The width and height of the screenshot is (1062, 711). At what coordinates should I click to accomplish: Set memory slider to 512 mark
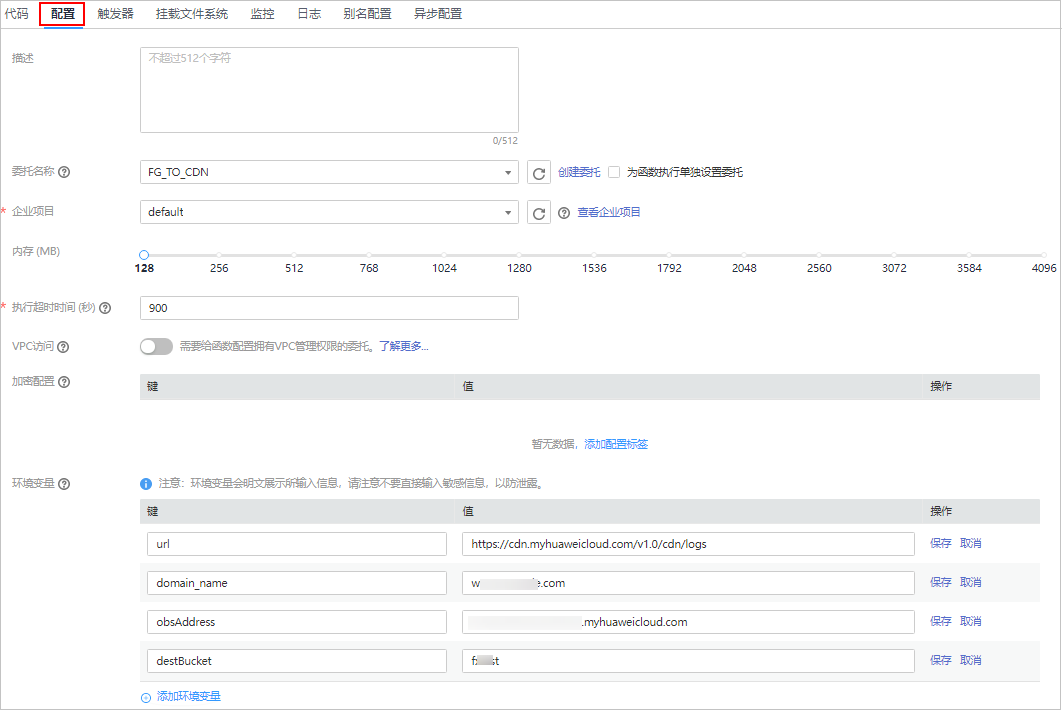tap(294, 255)
